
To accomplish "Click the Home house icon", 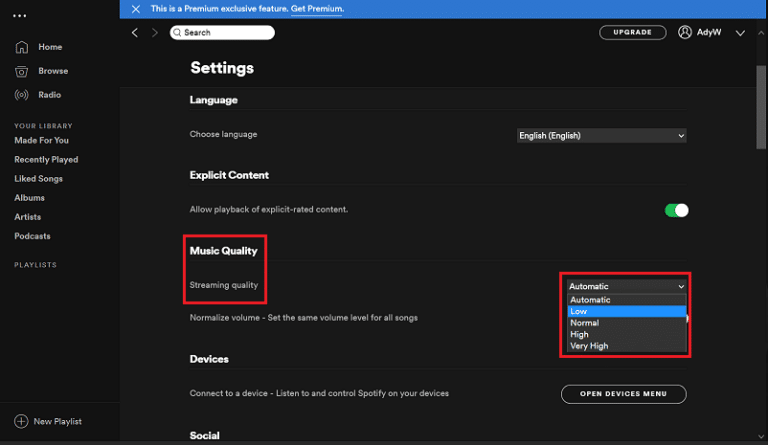I will pyautogui.click(x=22, y=47).
